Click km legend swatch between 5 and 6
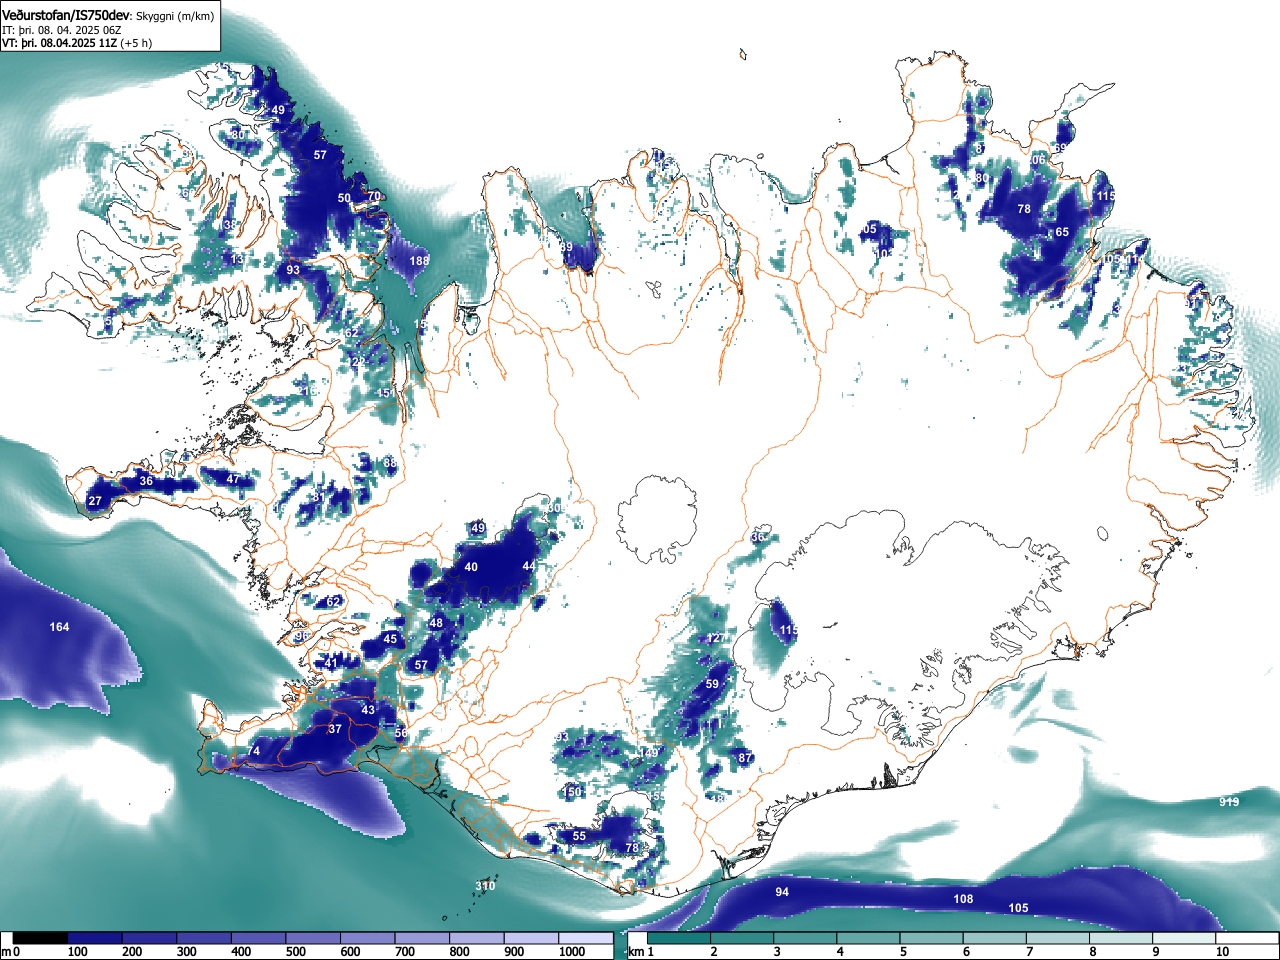The height and width of the screenshot is (960, 1280). (x=933, y=939)
